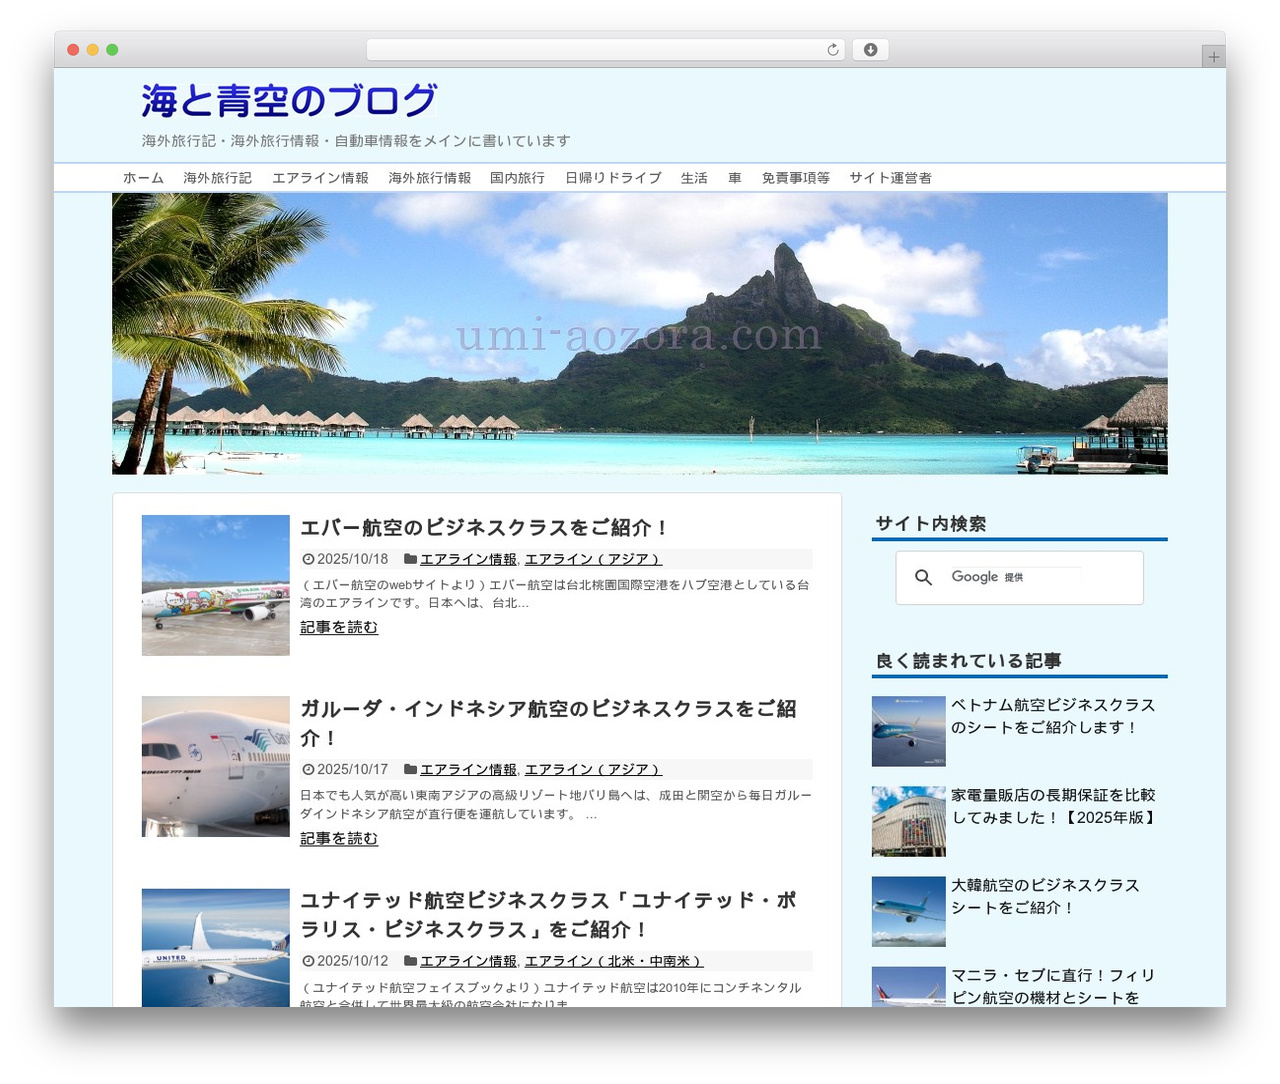Screen dimensions: 1280x1084
Task: Click the Hello Kitty EVA Air plane thumbnail
Action: click(x=215, y=585)
